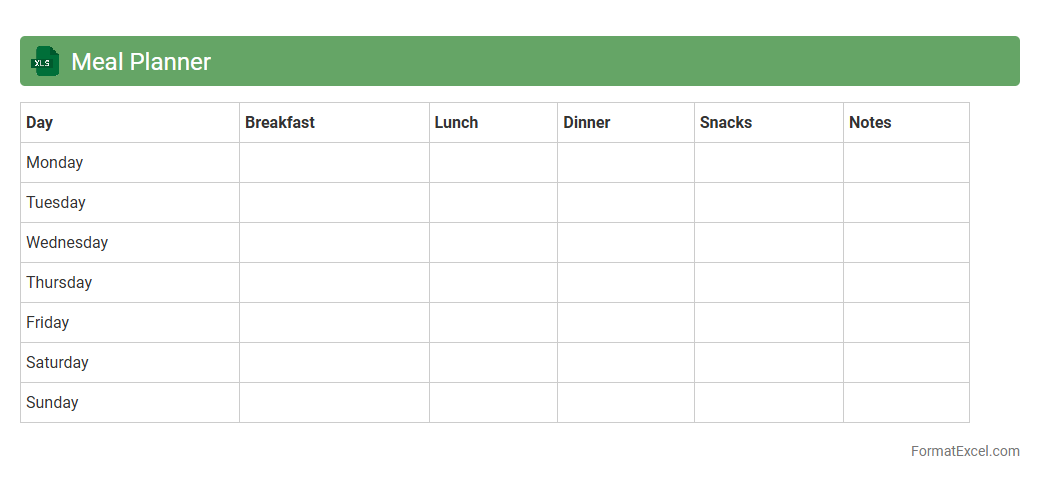Open the FormatExcel.com link
The height and width of the screenshot is (480, 1040).
pos(964,451)
